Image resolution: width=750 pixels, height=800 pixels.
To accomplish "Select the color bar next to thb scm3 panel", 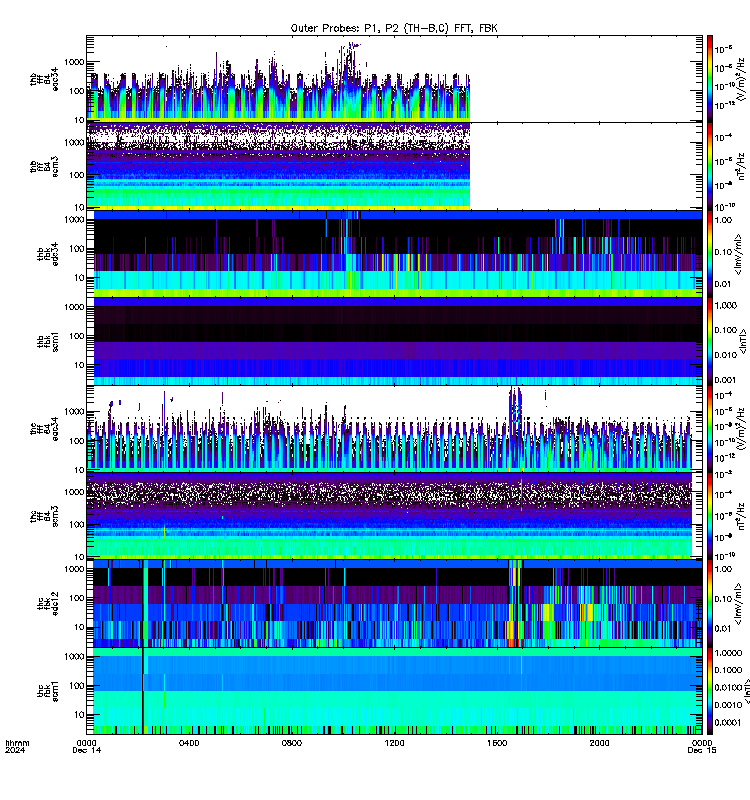I will (x=710, y=166).
